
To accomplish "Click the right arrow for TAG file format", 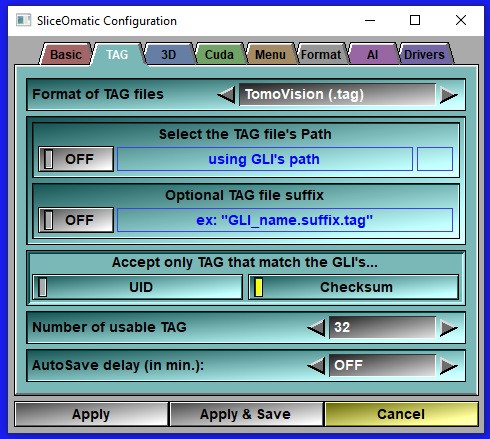I will 449,95.
